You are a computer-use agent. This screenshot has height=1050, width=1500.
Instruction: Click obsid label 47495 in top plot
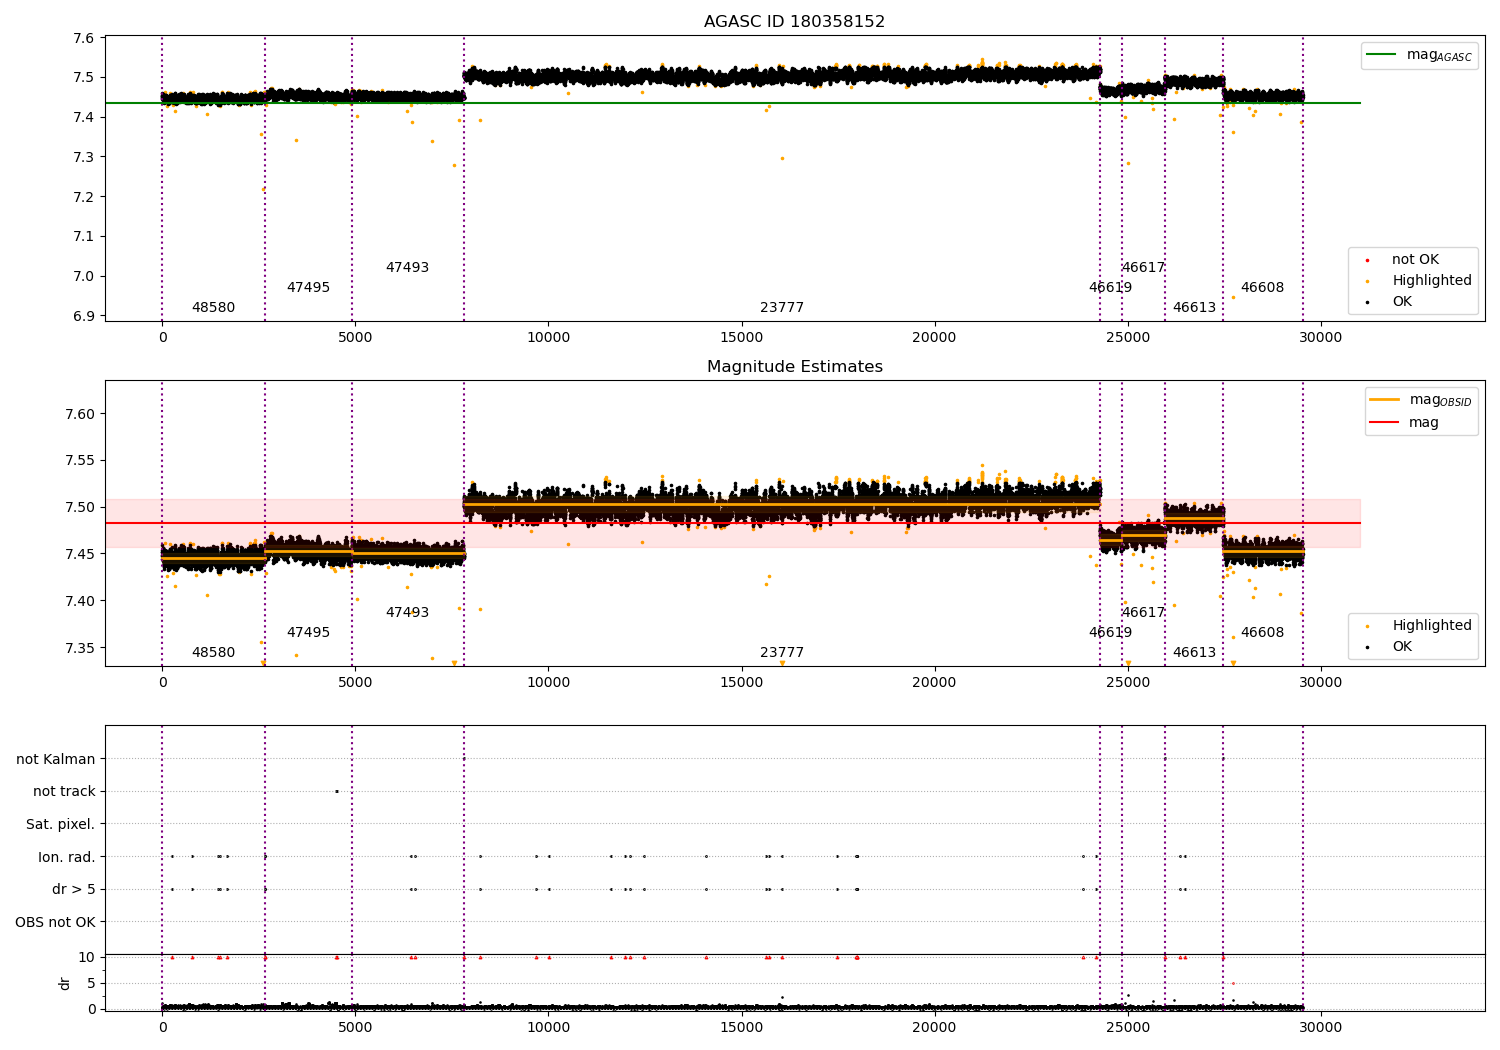308,288
